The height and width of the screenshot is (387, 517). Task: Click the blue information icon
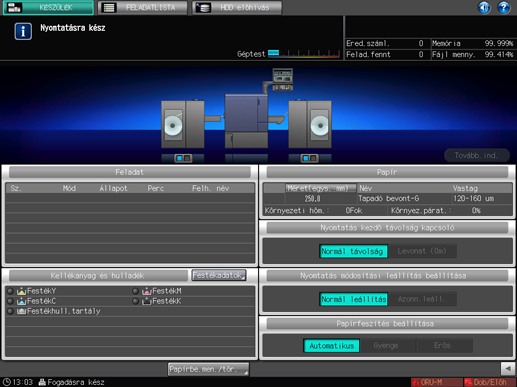[23, 31]
